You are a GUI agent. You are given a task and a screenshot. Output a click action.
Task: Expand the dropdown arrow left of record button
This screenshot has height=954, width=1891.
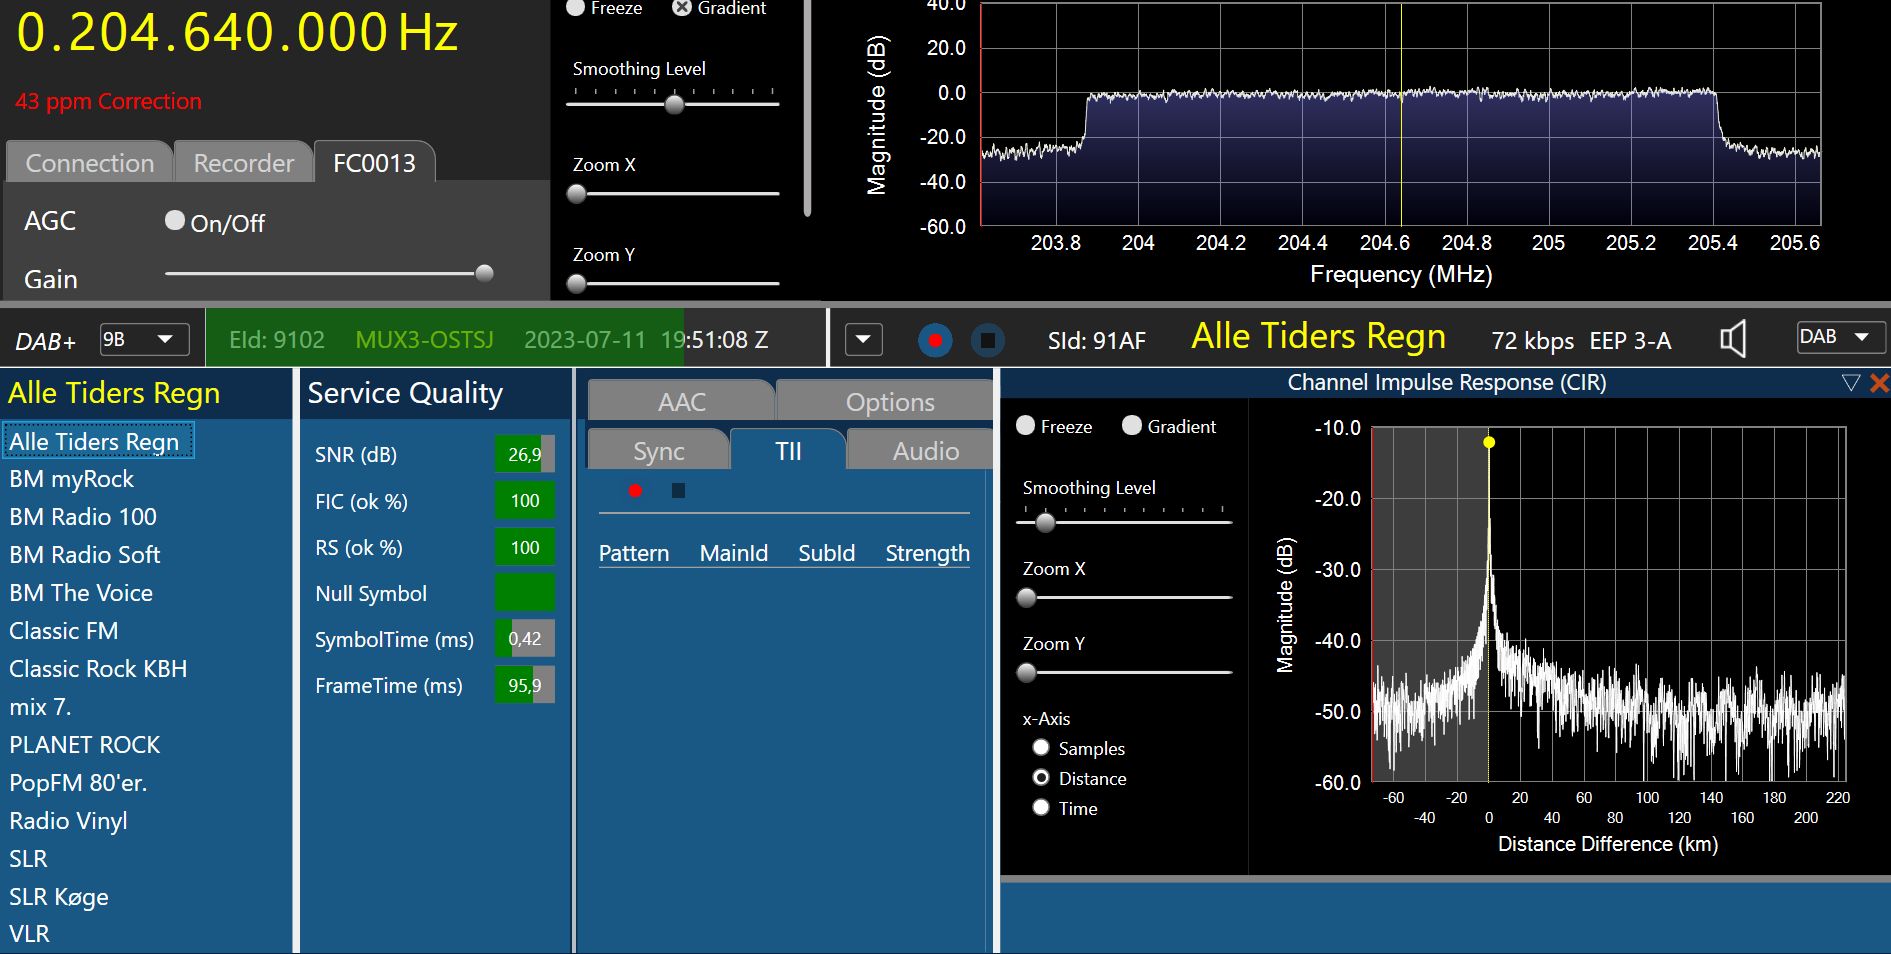click(x=863, y=340)
